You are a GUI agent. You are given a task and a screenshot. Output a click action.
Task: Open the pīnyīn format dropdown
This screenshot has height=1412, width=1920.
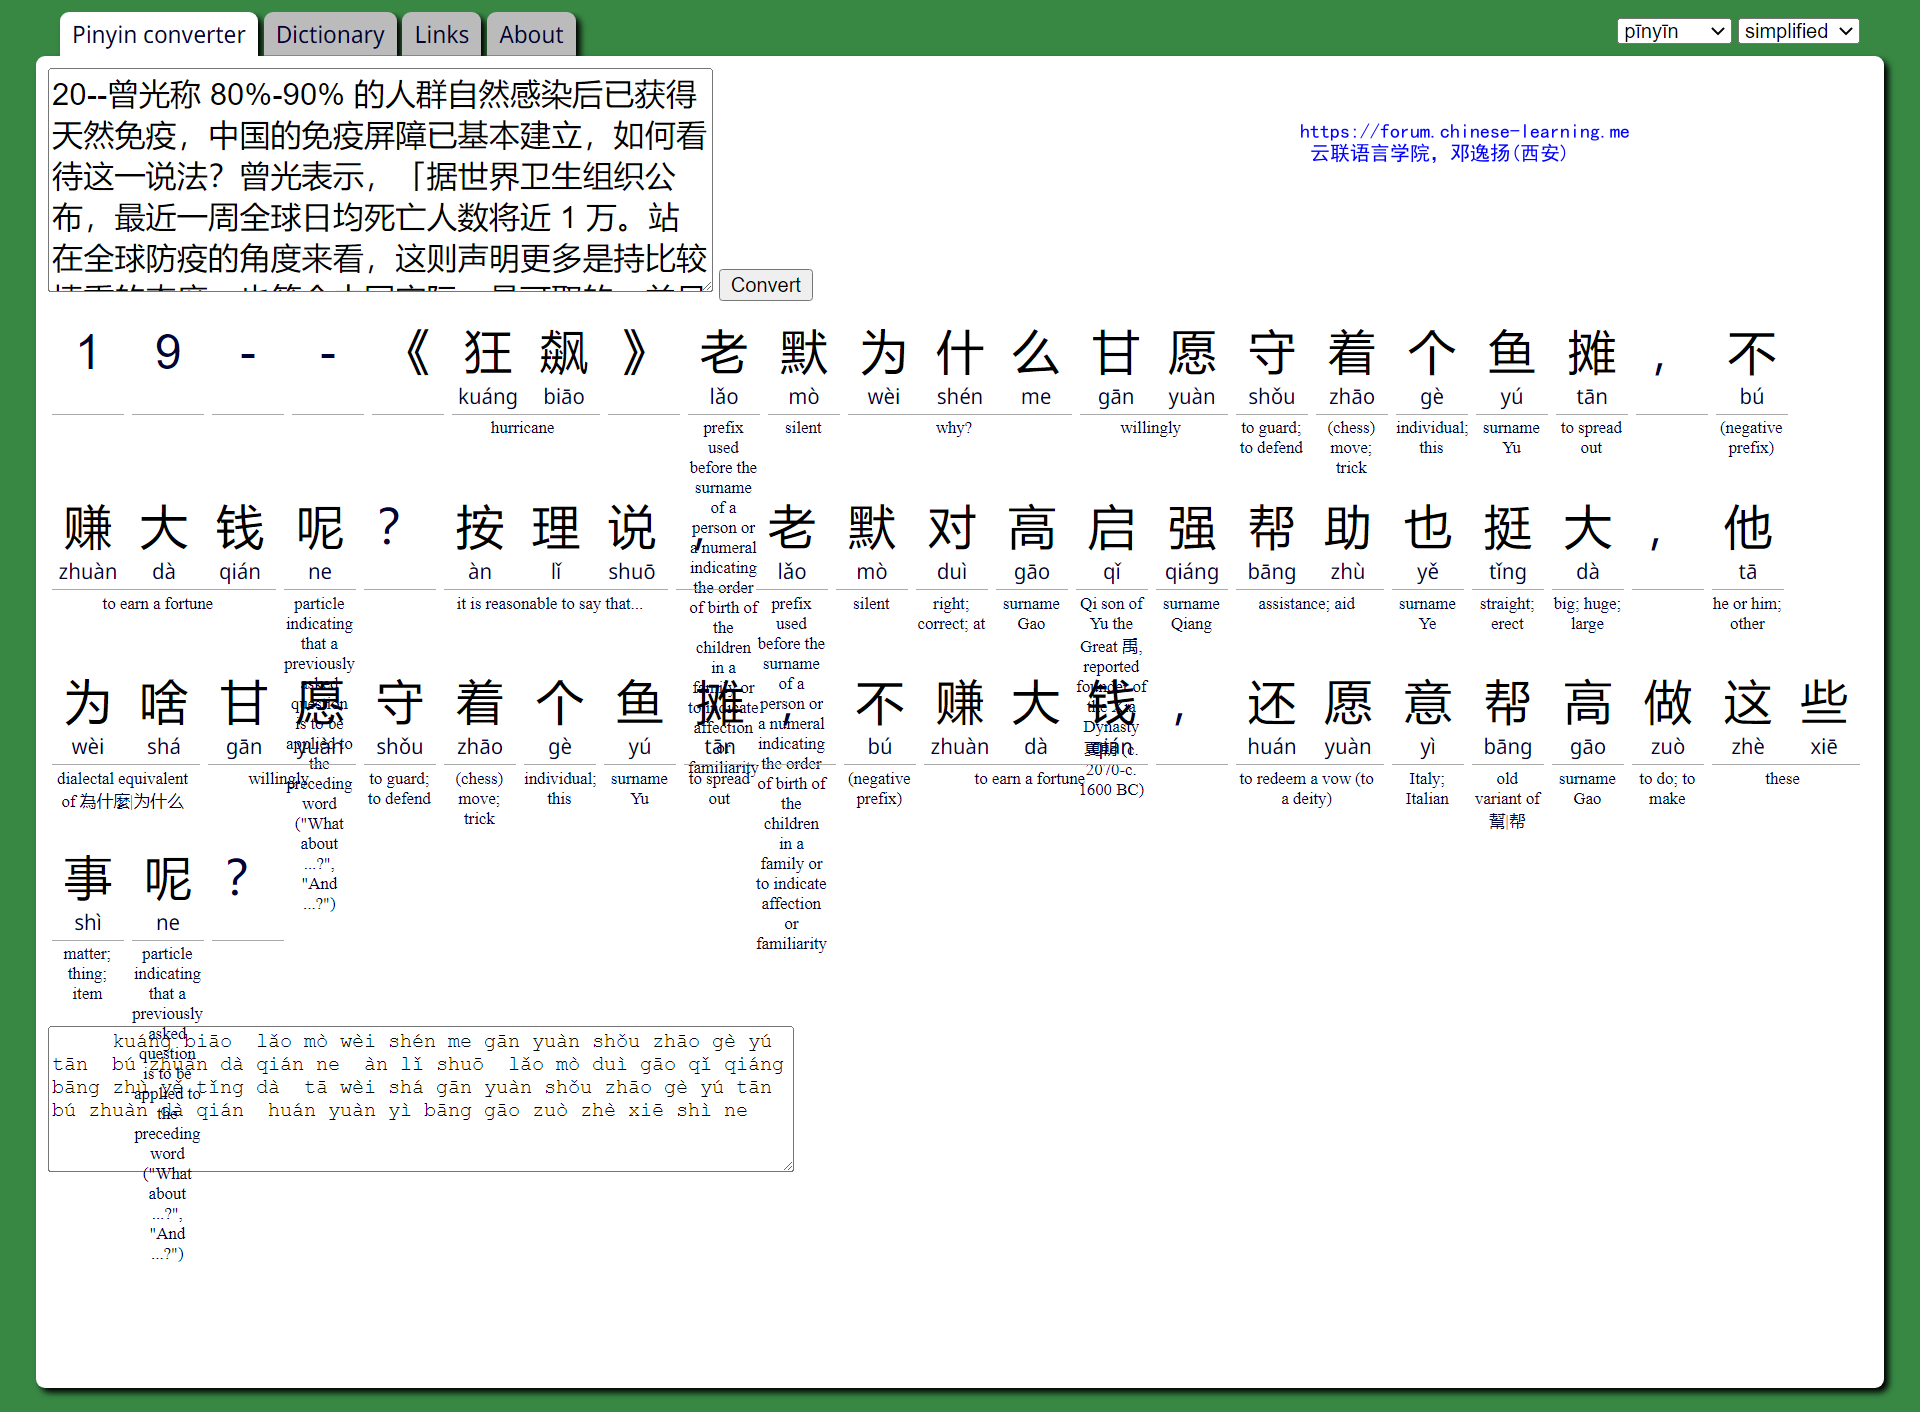(1673, 31)
